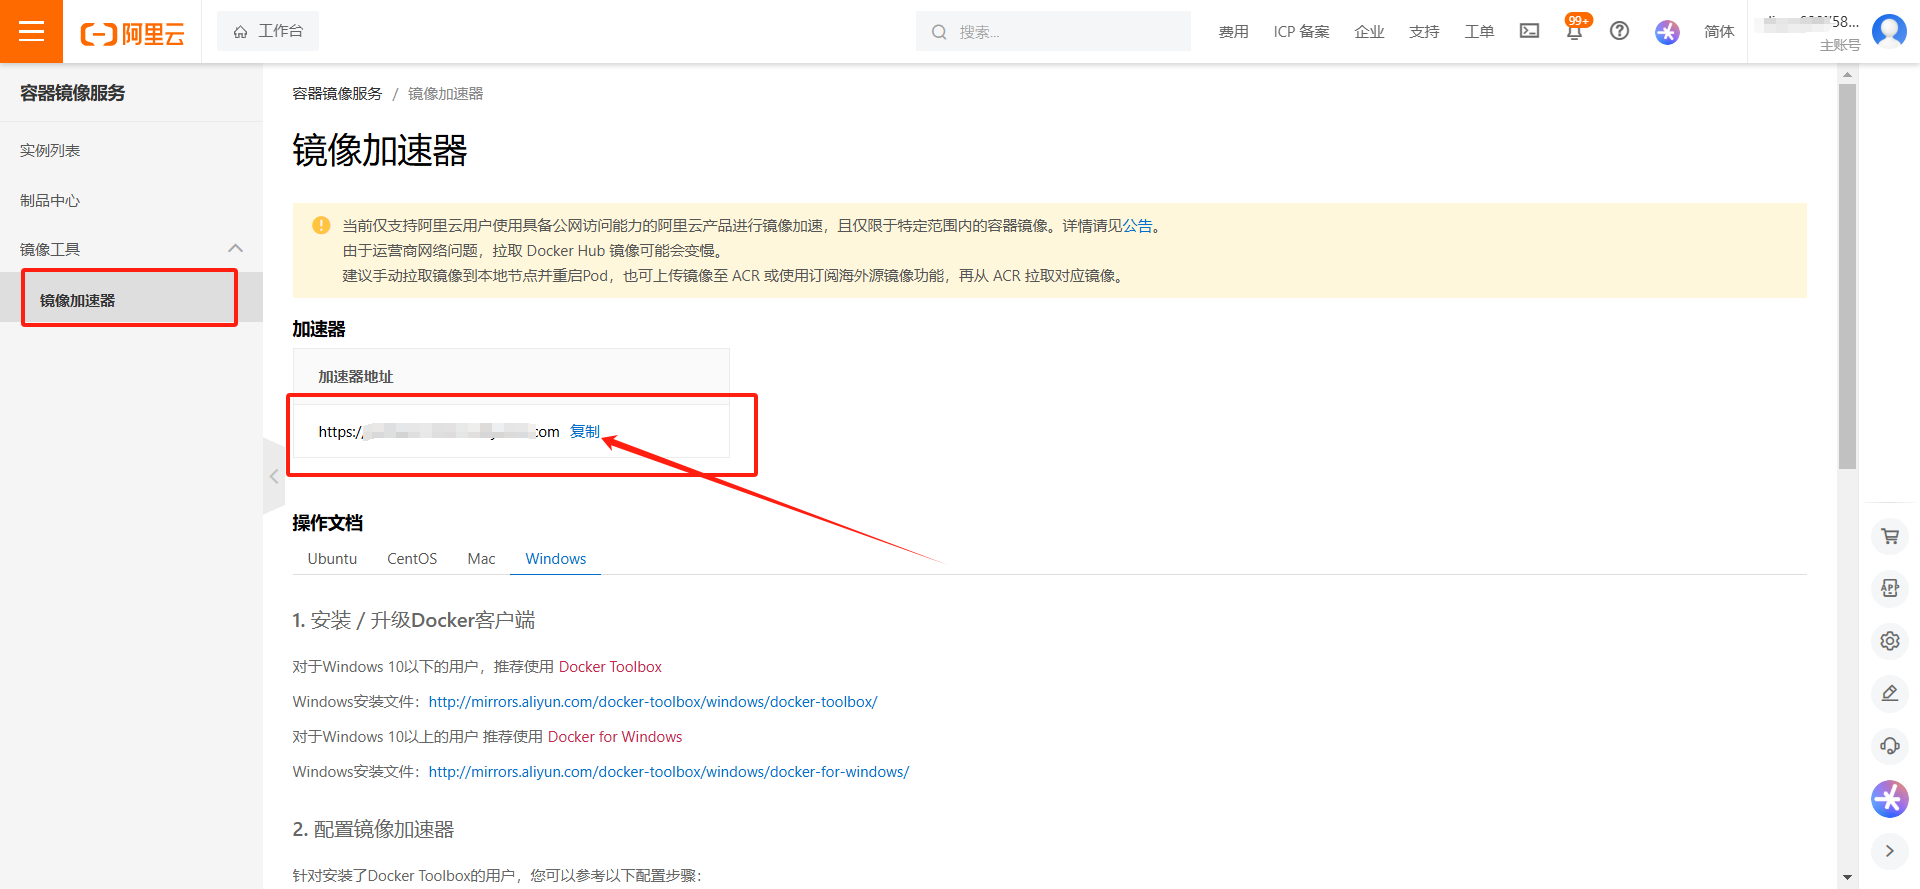Switch to the CentOS tab

point(412,559)
